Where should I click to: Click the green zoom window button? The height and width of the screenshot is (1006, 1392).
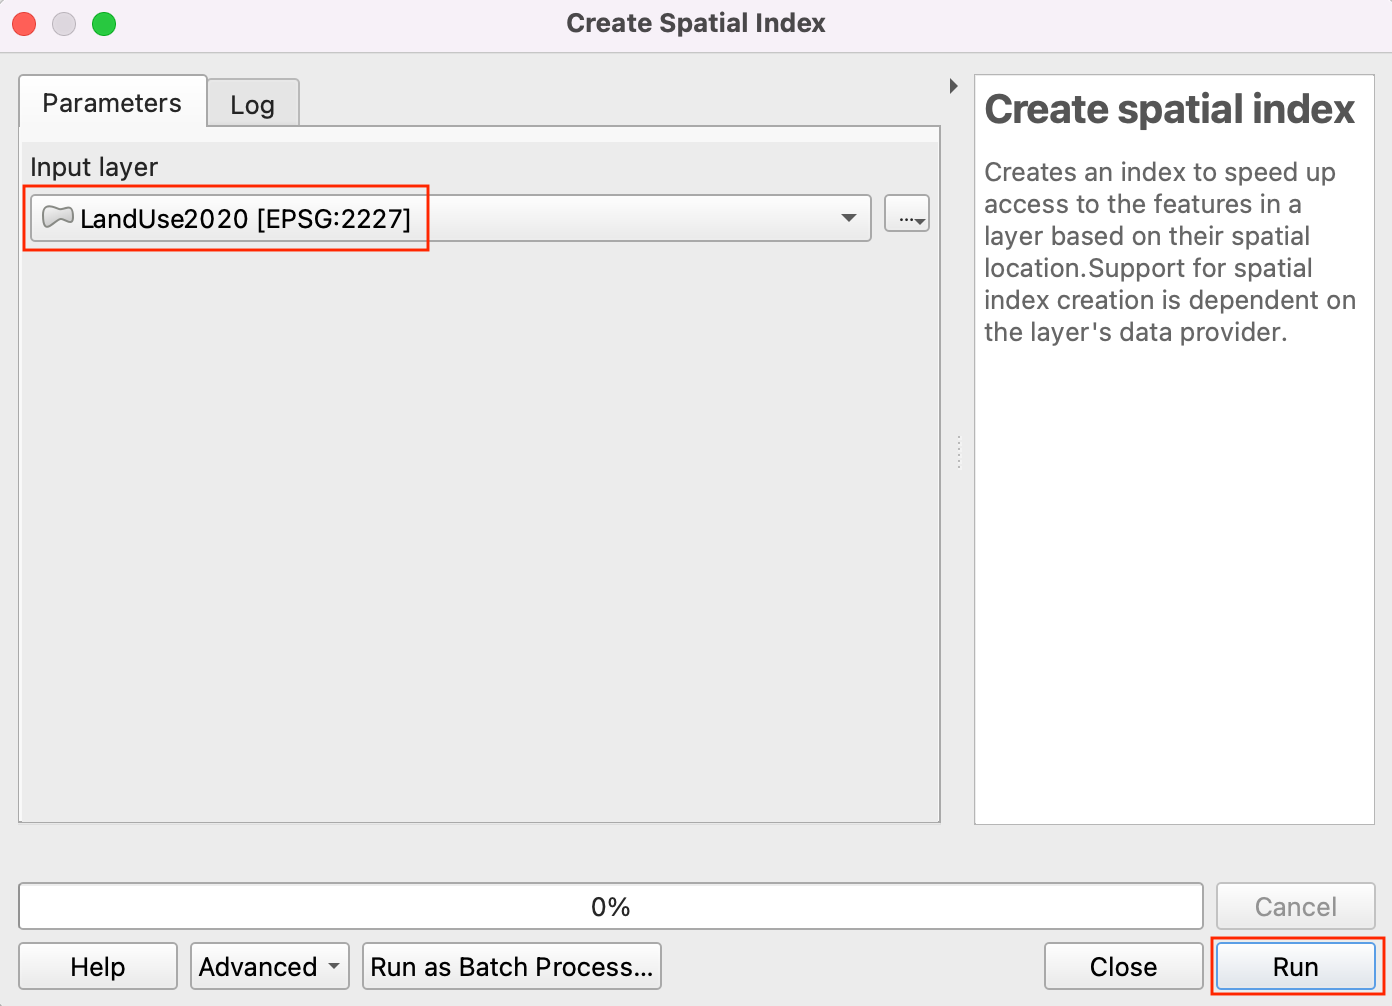[104, 24]
